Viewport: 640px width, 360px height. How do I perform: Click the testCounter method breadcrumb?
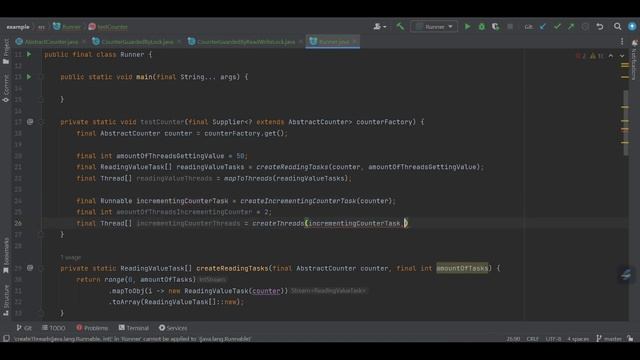pos(108,27)
